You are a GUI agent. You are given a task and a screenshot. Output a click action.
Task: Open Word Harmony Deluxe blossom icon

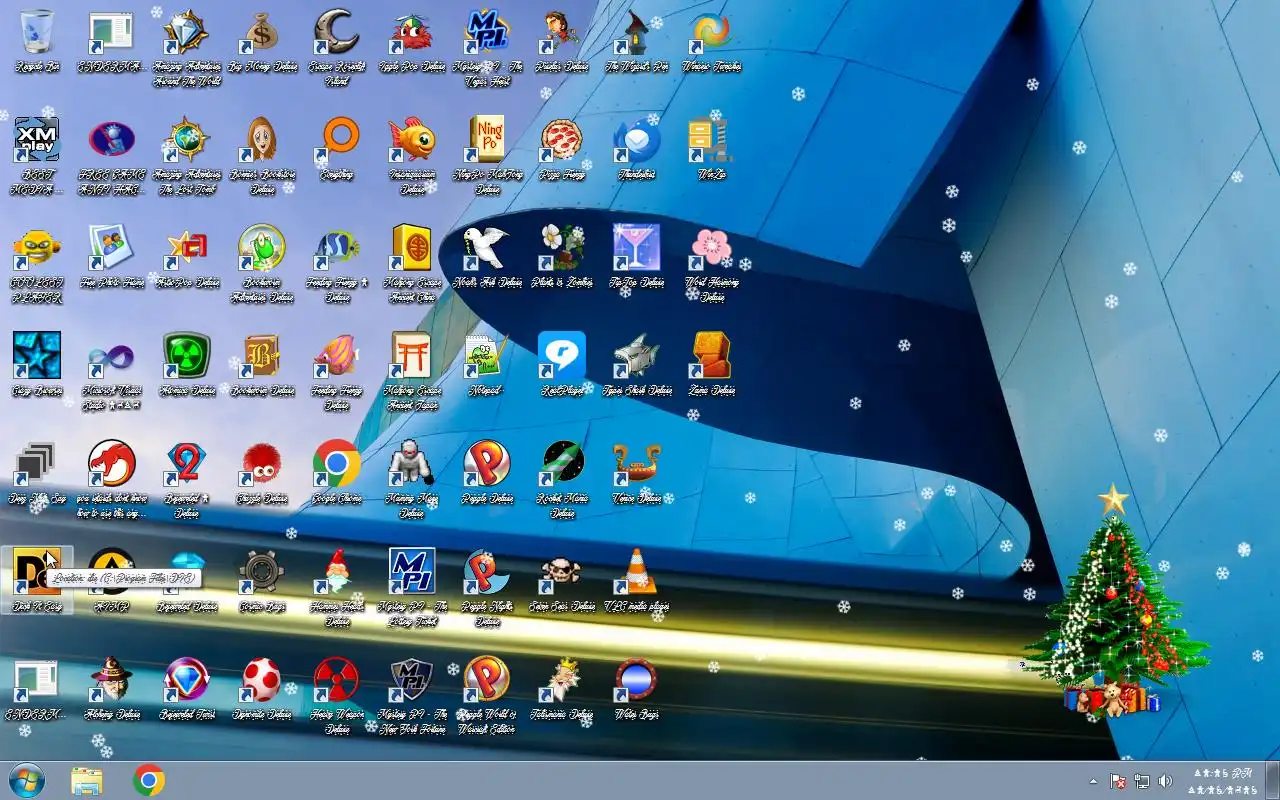click(711, 248)
